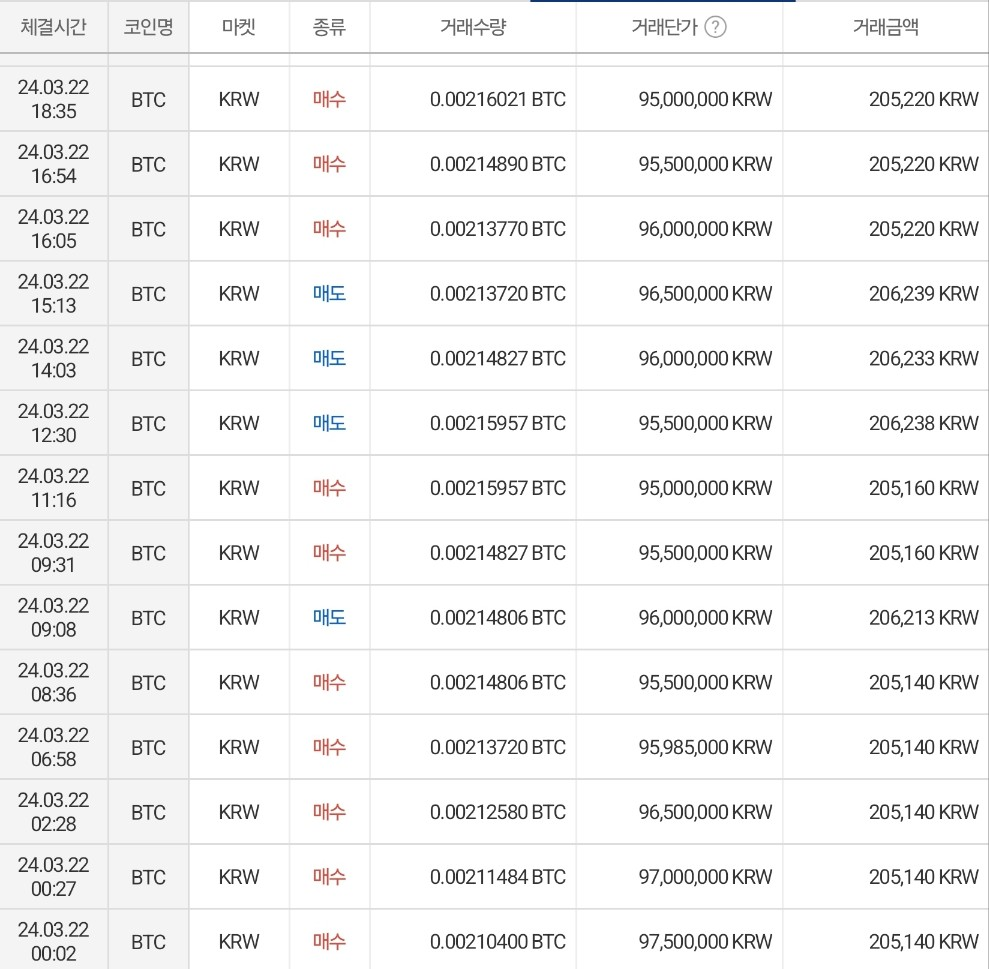The image size is (989, 969).
Task: Click the help icon beside 거래단가
Action: pyautogui.click(x=715, y=27)
